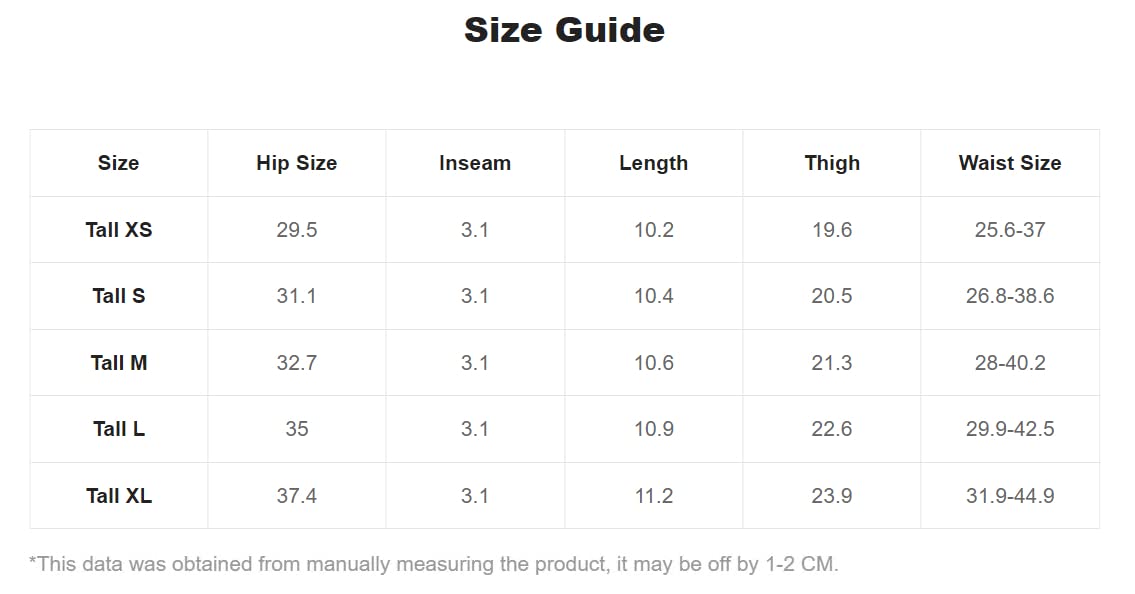Select the Length column header

tap(654, 163)
